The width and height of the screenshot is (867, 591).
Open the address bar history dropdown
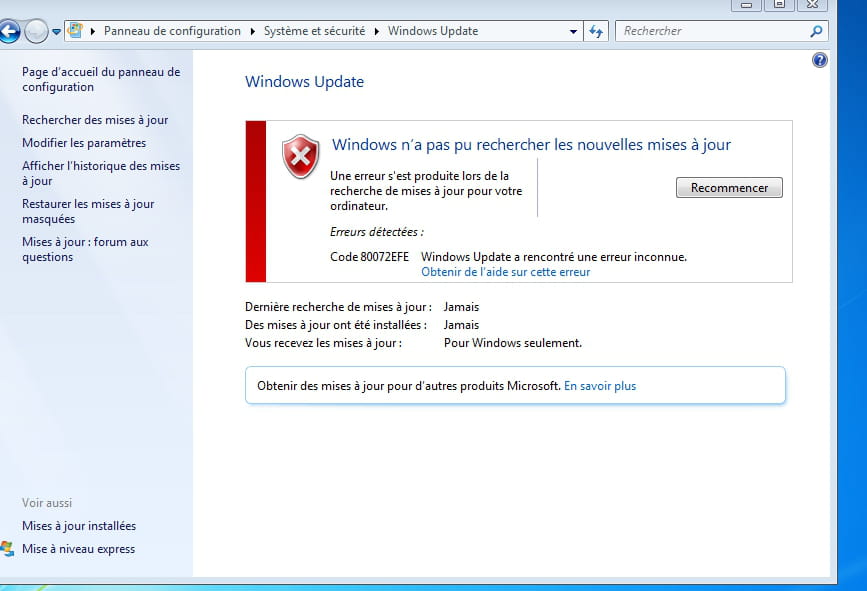573,32
